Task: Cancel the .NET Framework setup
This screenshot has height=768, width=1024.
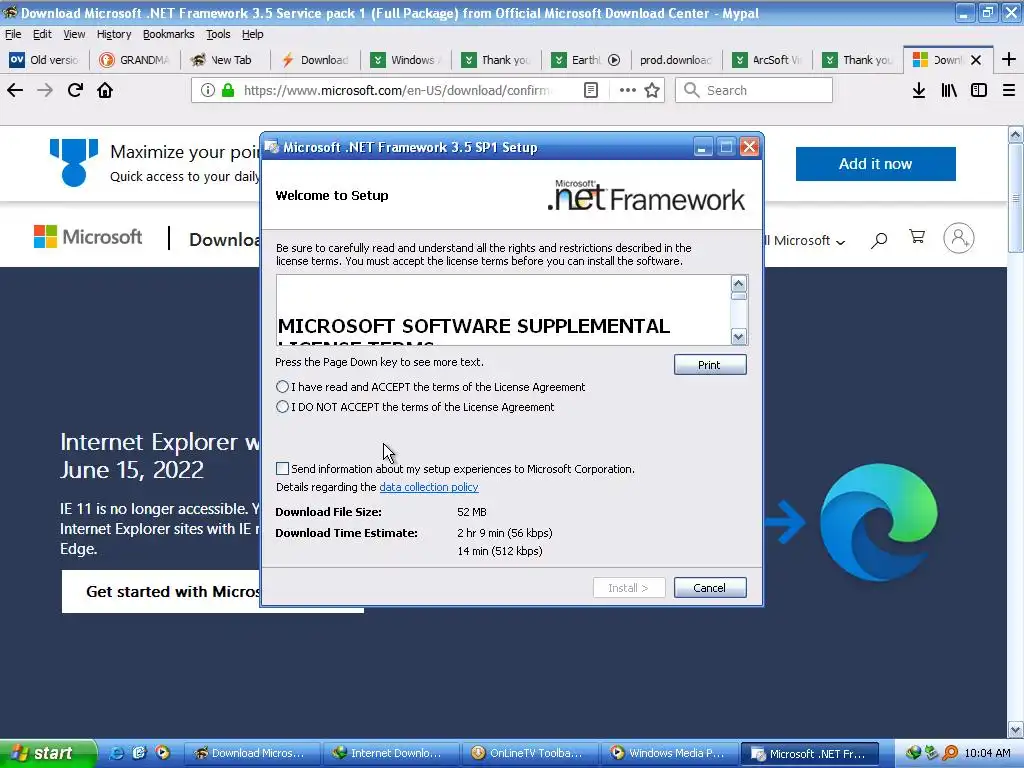Action: tap(710, 588)
